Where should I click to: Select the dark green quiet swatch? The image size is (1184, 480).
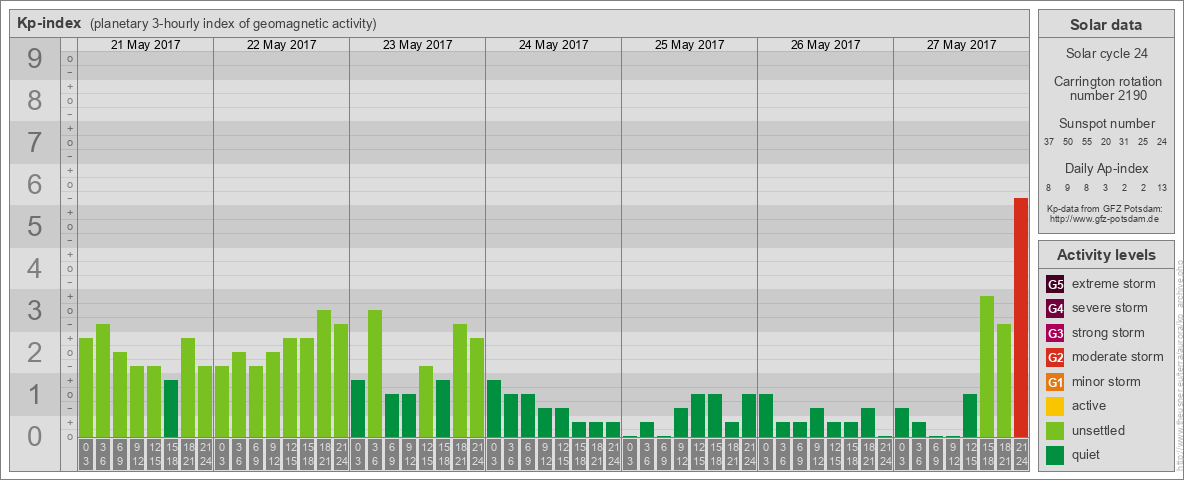coord(1055,455)
